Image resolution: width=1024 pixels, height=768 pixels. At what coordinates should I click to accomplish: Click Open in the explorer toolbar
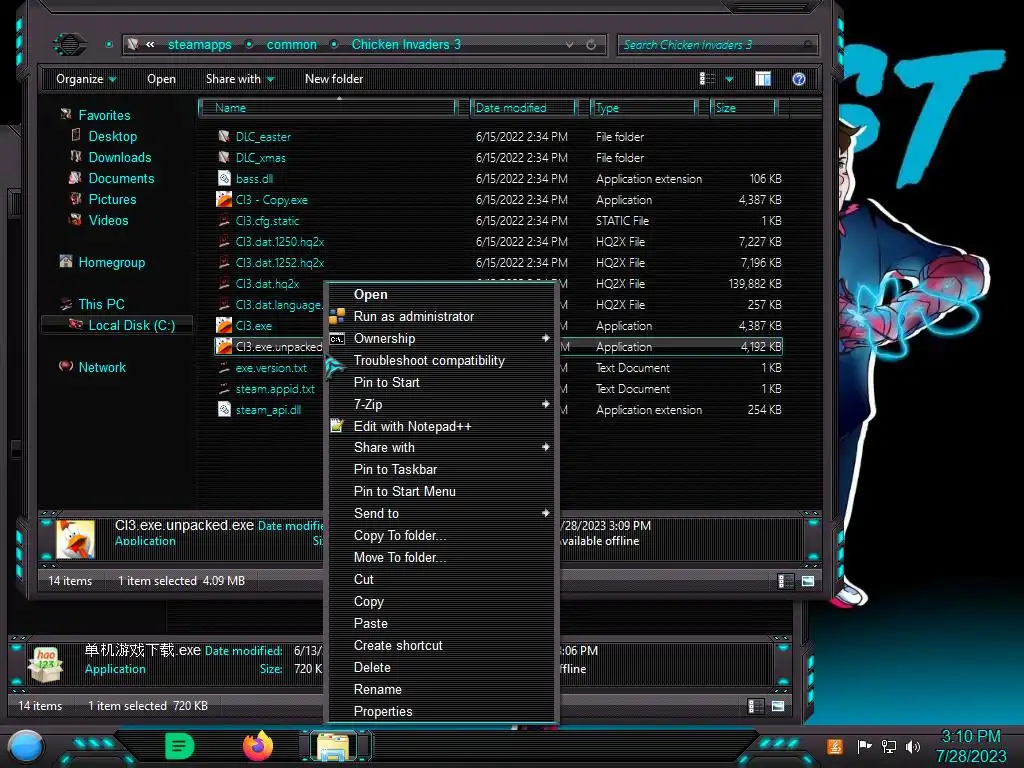(161, 79)
